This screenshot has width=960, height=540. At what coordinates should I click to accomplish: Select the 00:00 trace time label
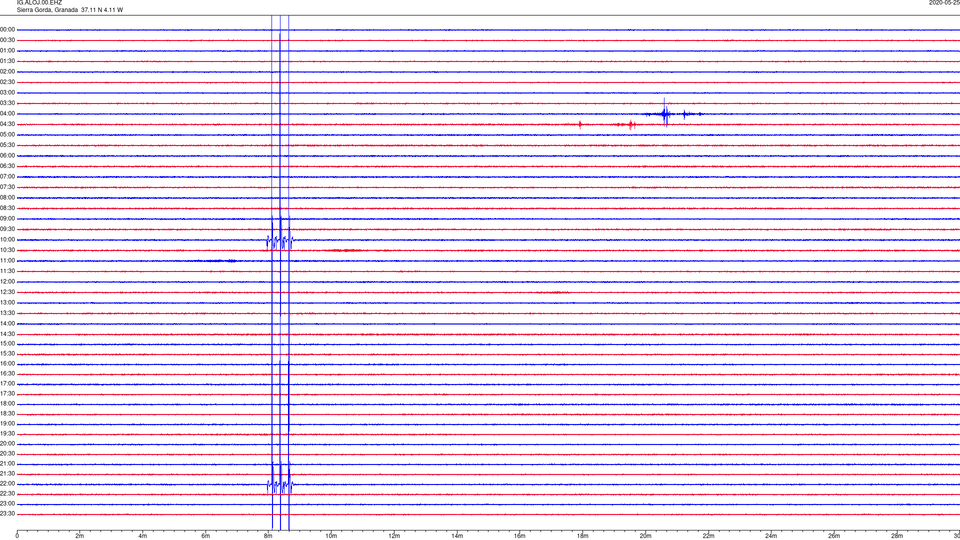point(7,29)
